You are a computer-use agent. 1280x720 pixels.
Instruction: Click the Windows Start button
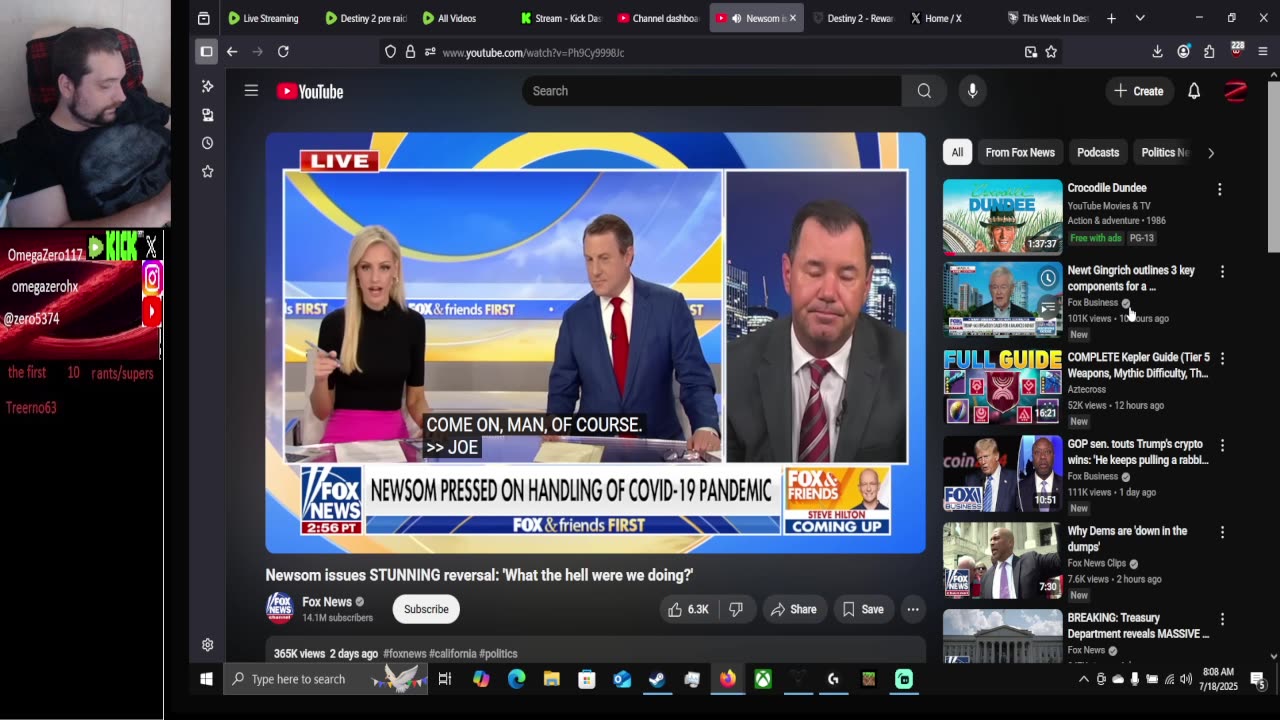click(206, 679)
